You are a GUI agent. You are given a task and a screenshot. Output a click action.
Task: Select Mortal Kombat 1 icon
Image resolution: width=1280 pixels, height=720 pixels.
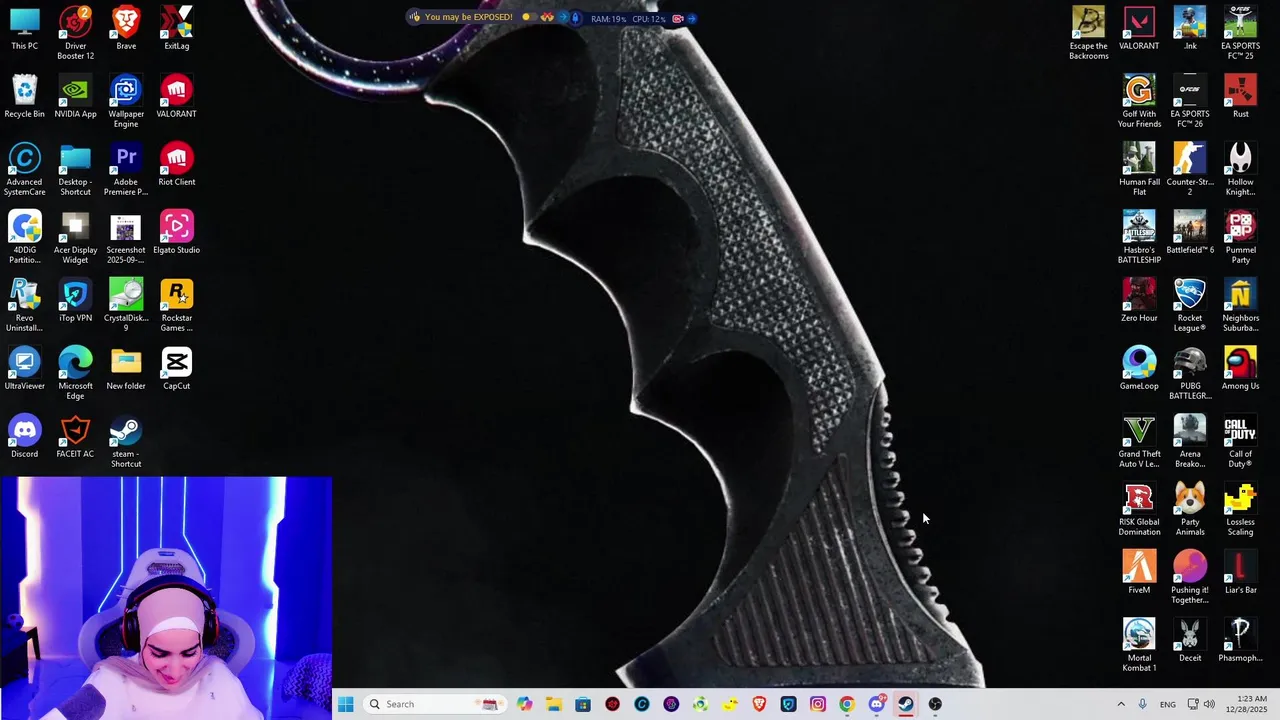coord(1139,645)
